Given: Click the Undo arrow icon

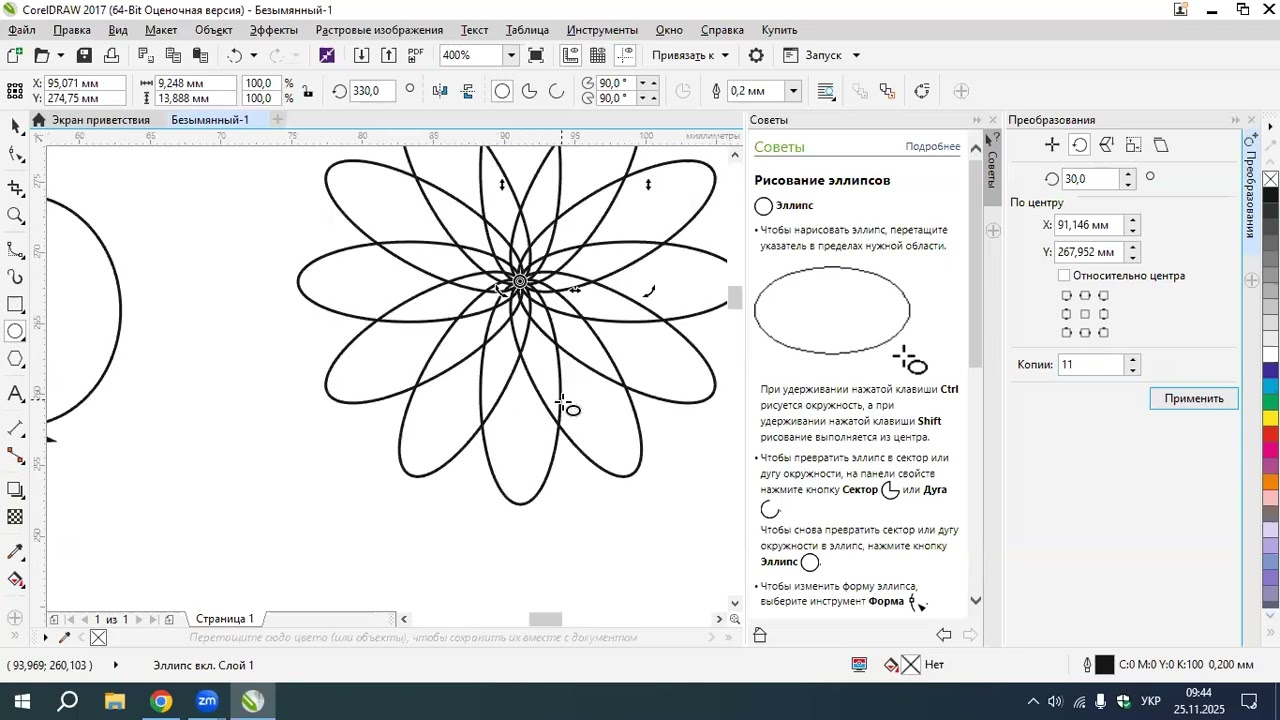Looking at the screenshot, I should tap(235, 55).
